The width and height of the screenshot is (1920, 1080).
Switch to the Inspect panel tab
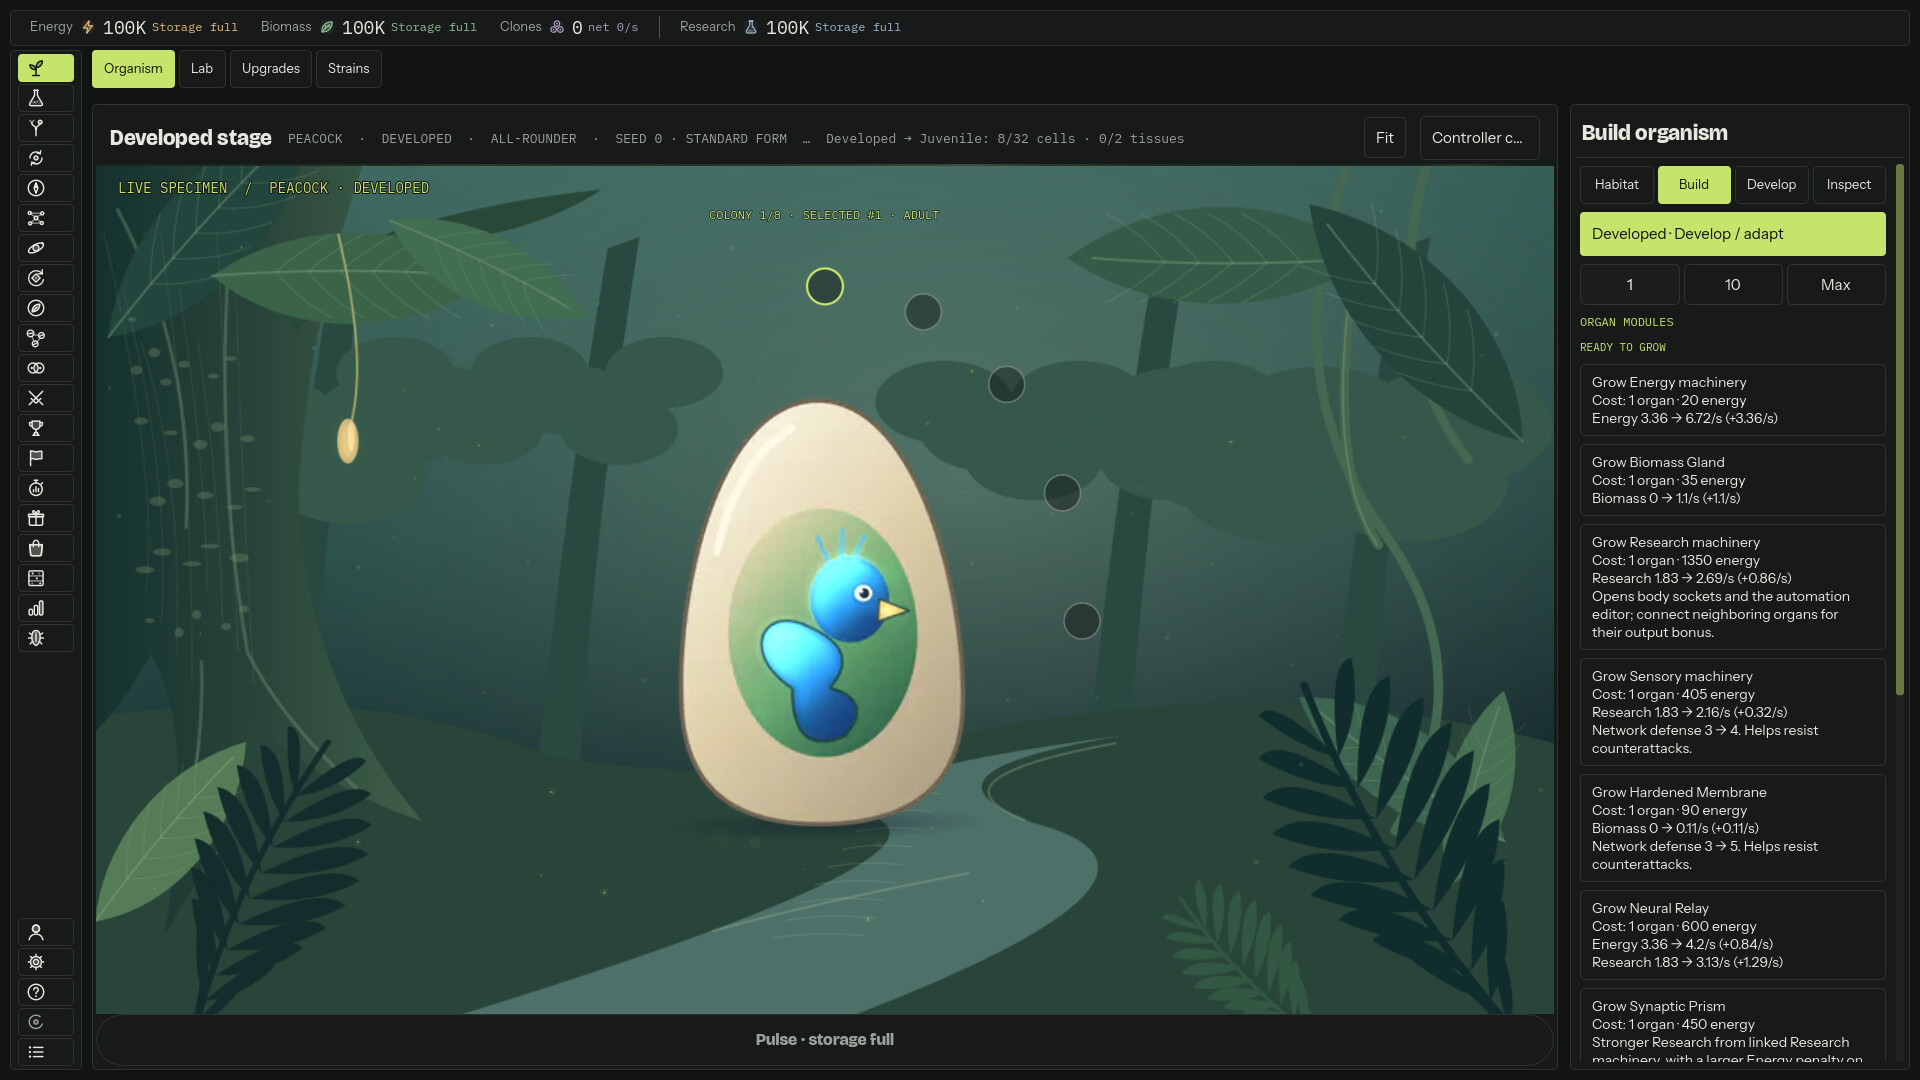coord(1848,185)
